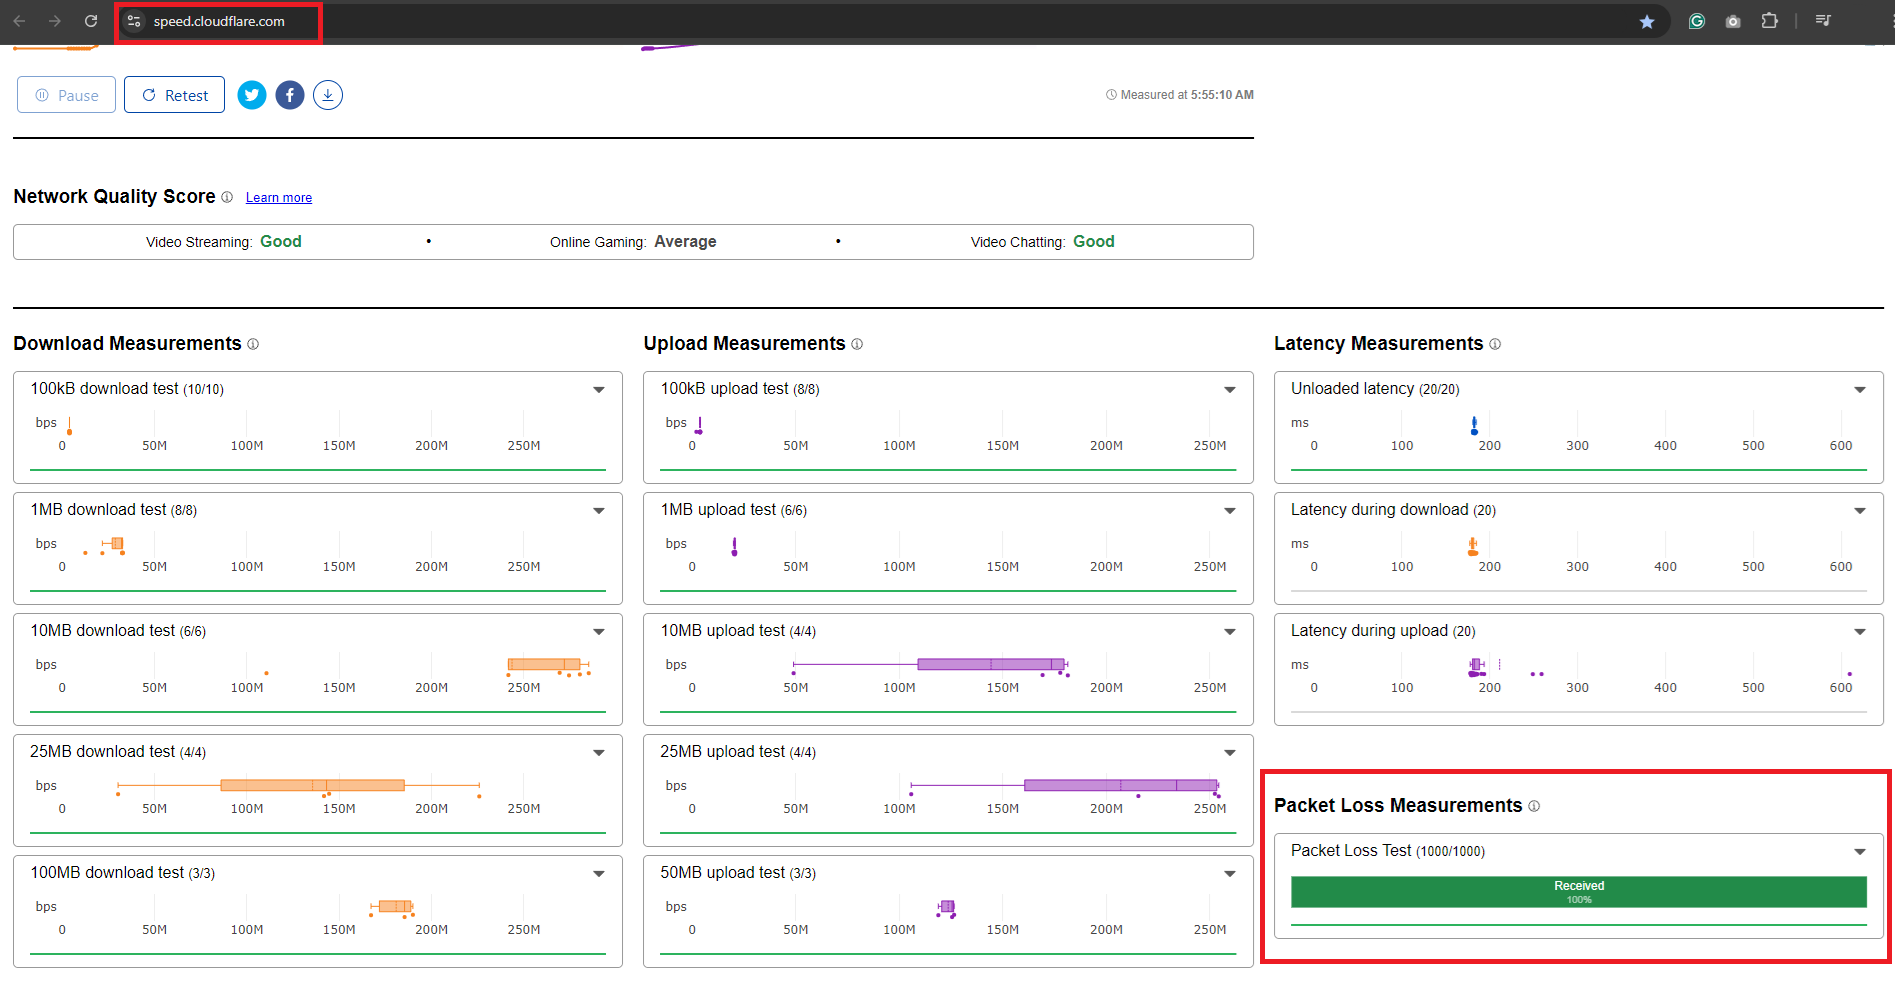Click the 100MB download orange box plot
The width and height of the screenshot is (1895, 988).
396,906
